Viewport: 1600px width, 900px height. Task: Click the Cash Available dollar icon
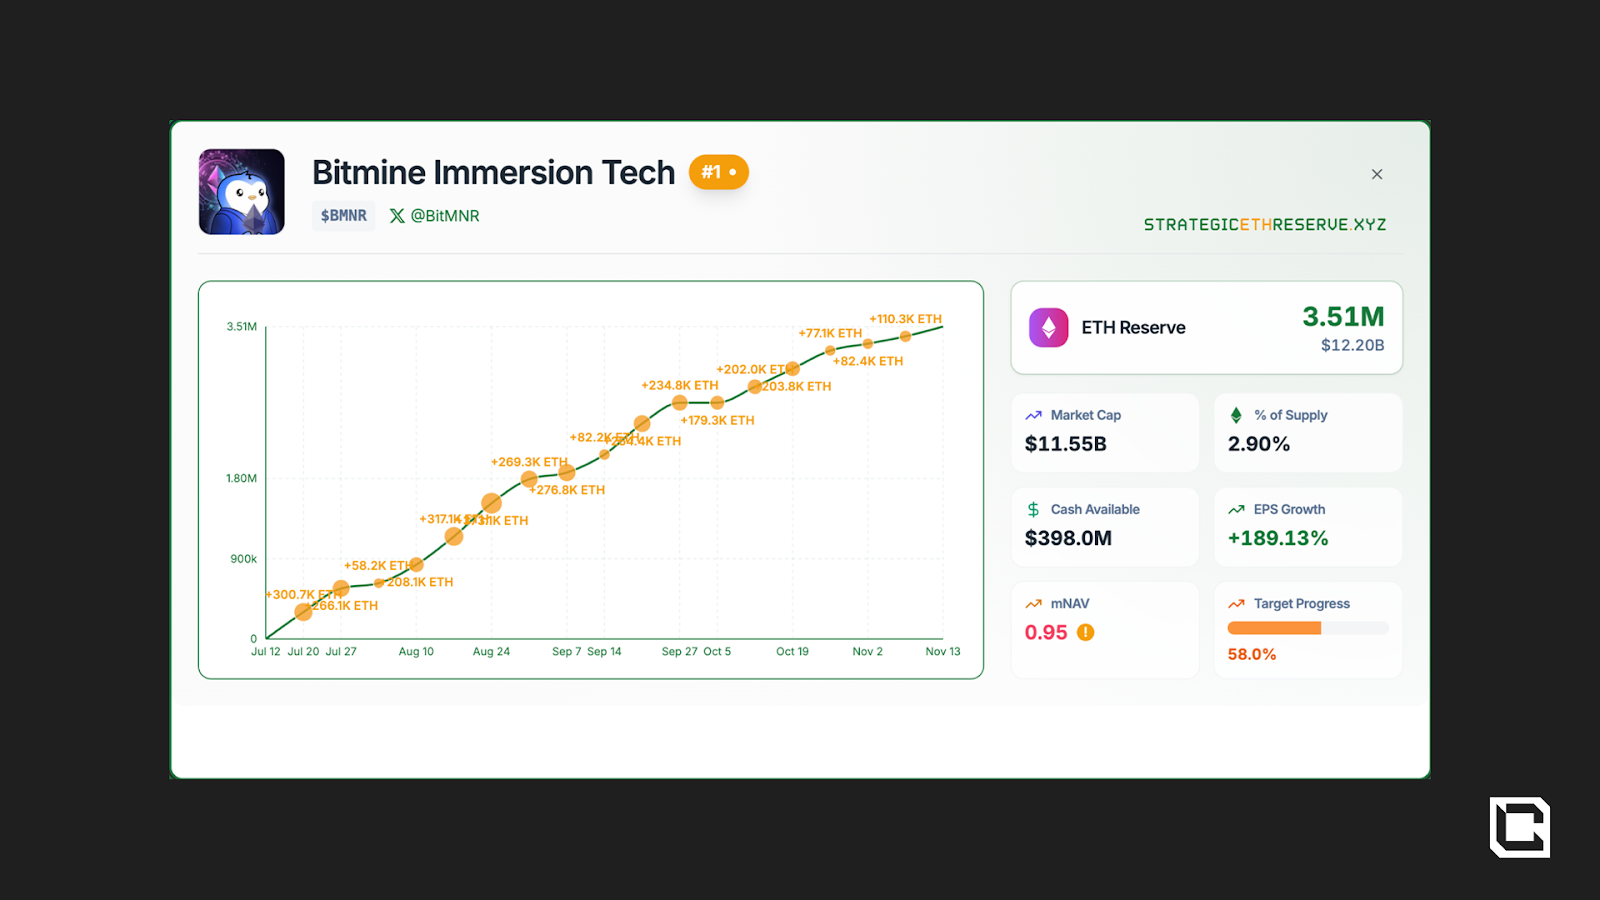[x=1033, y=510]
